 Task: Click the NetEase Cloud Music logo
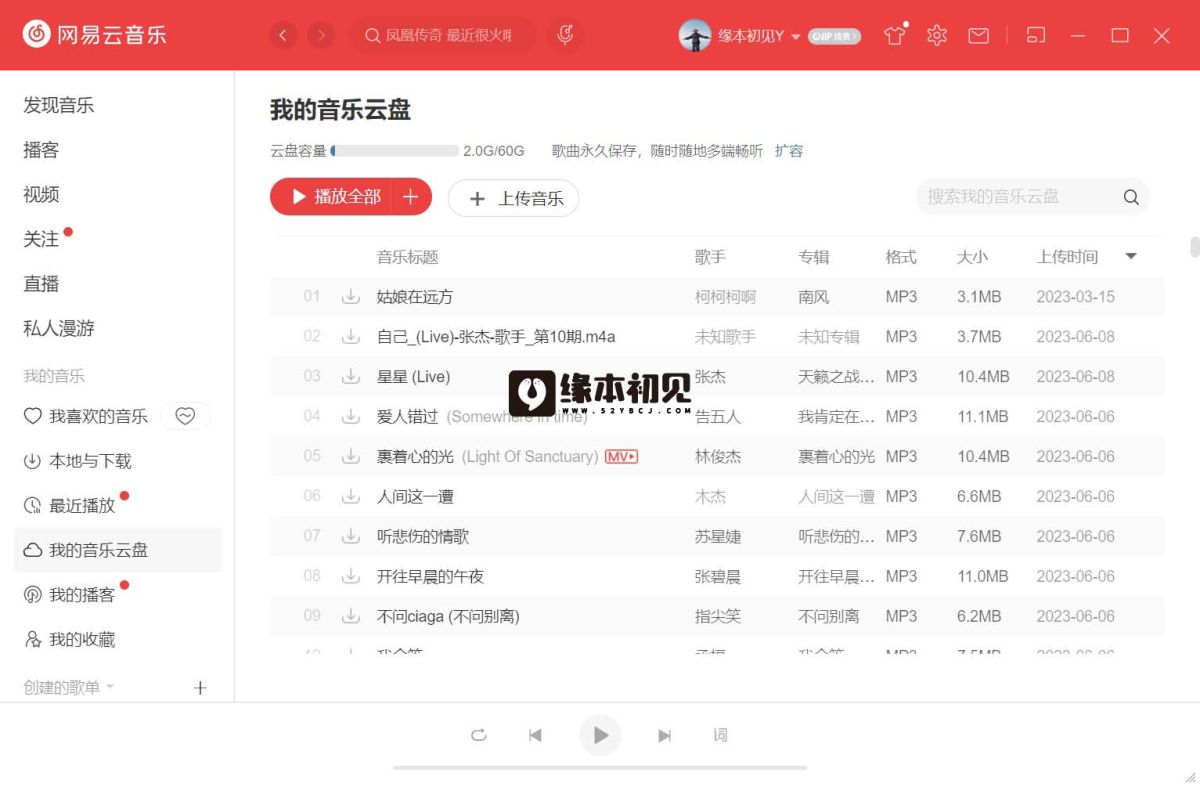(x=94, y=35)
